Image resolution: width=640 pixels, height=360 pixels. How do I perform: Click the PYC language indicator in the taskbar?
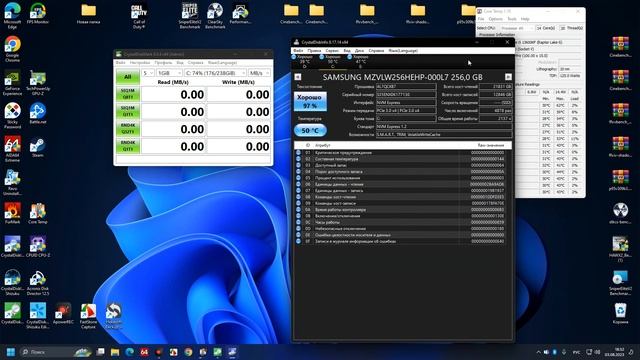pyautogui.click(x=576, y=352)
